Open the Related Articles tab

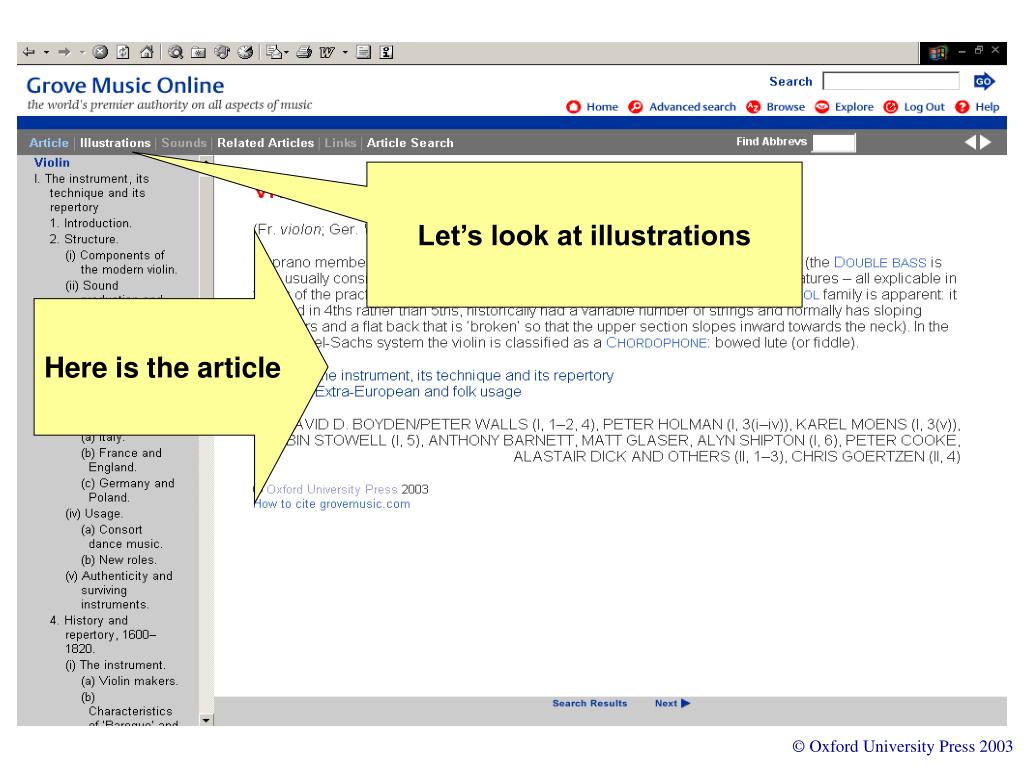(x=265, y=142)
